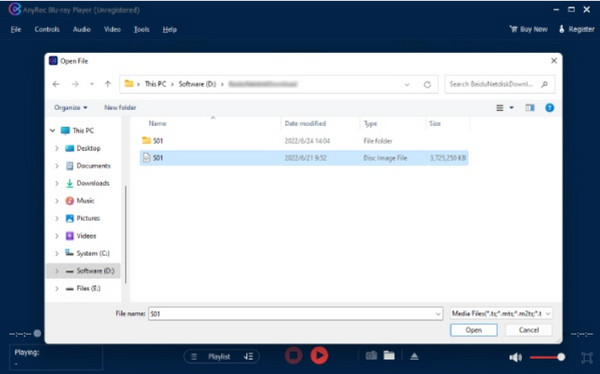The height and width of the screenshot is (374, 600).
Task: Click the refresh icon beside address bar
Action: coord(427,85)
